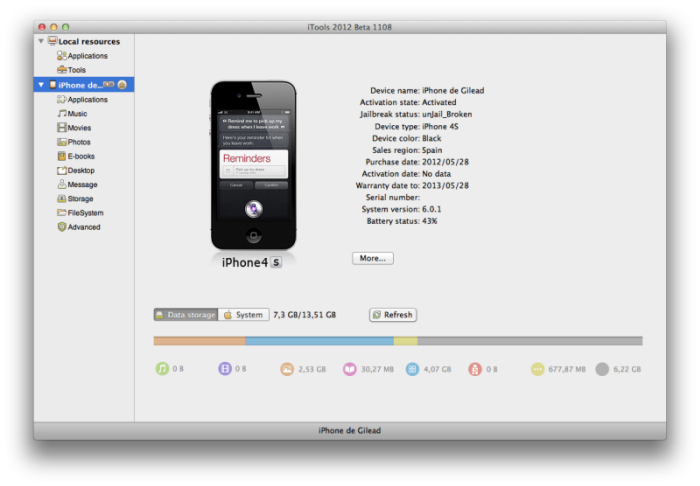The height and width of the screenshot is (486, 700).
Task: Click the Device name value iPhone de Gilead
Action: pyautogui.click(x=453, y=91)
